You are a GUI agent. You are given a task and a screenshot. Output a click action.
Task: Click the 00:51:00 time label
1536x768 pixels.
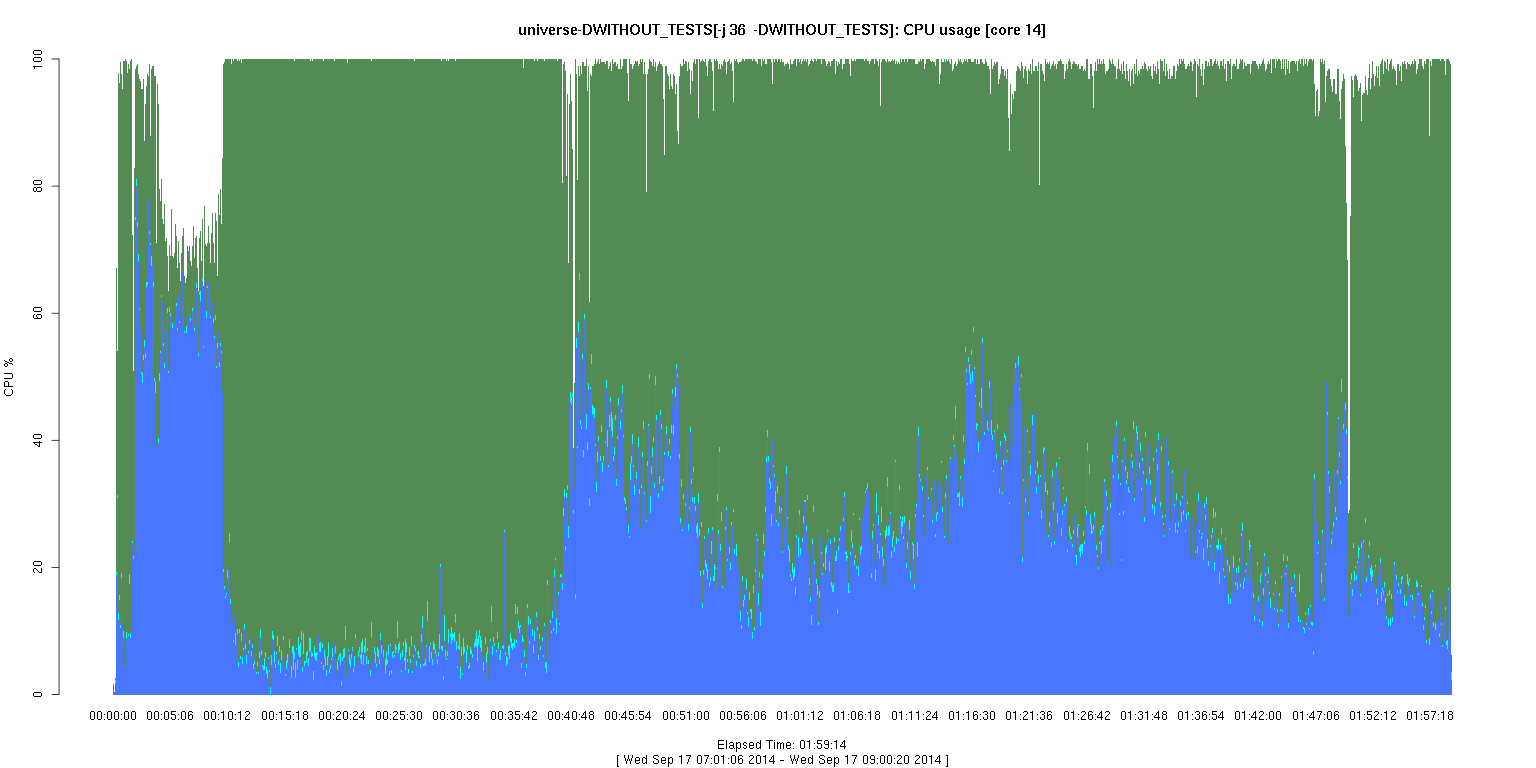(686, 716)
